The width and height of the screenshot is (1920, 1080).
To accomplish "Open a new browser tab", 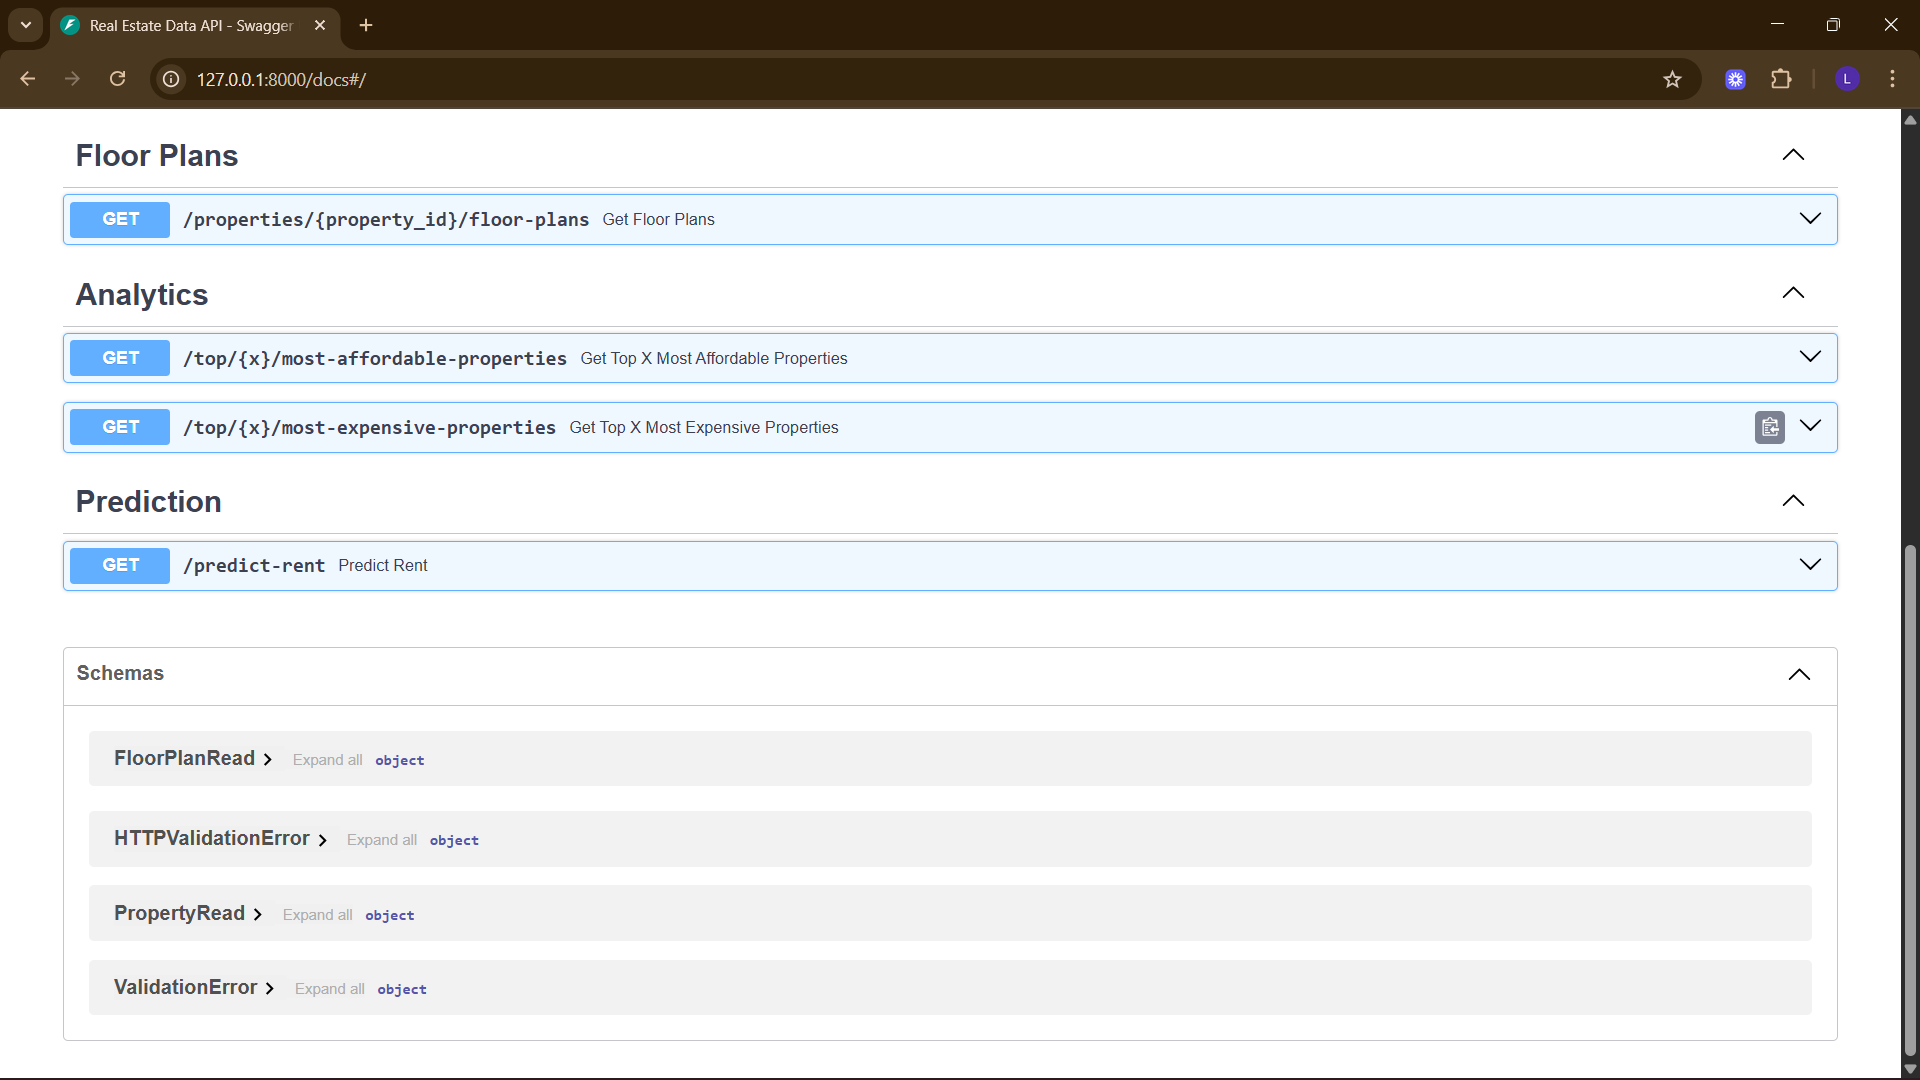I will [366, 25].
